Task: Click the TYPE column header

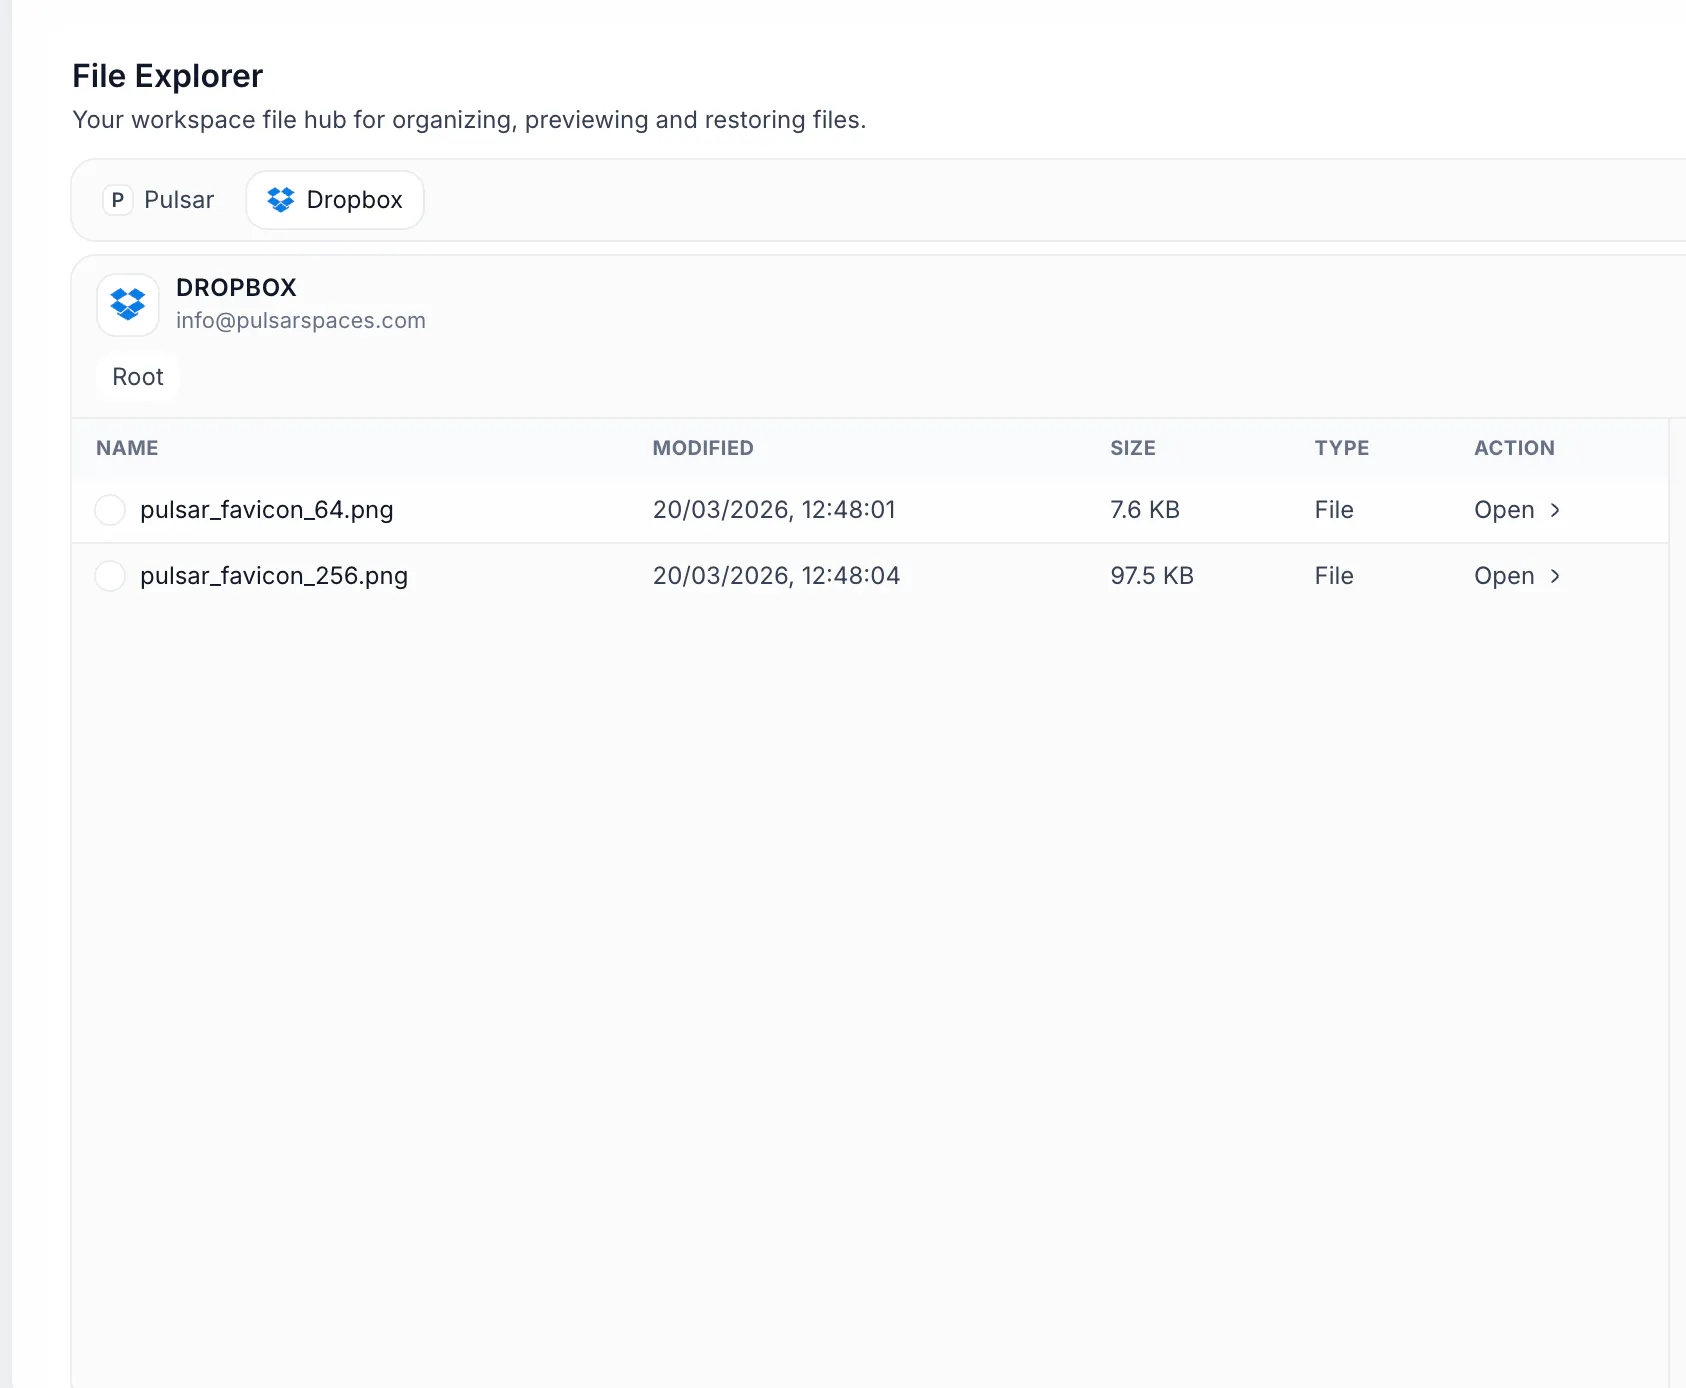Action: coord(1342,448)
